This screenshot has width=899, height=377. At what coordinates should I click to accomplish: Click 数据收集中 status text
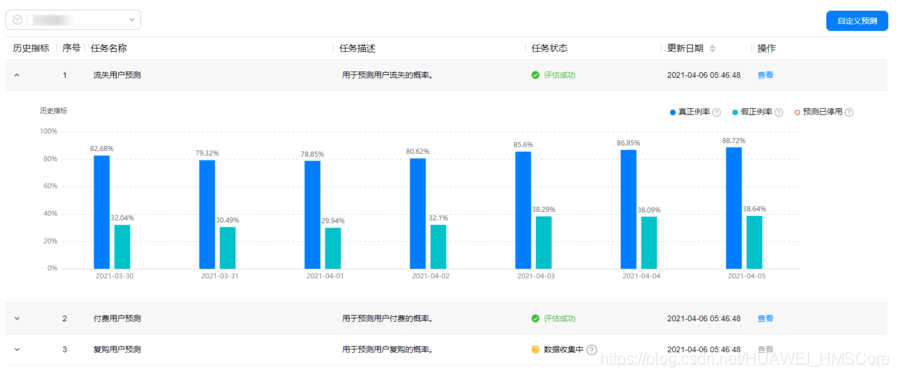[x=564, y=349]
